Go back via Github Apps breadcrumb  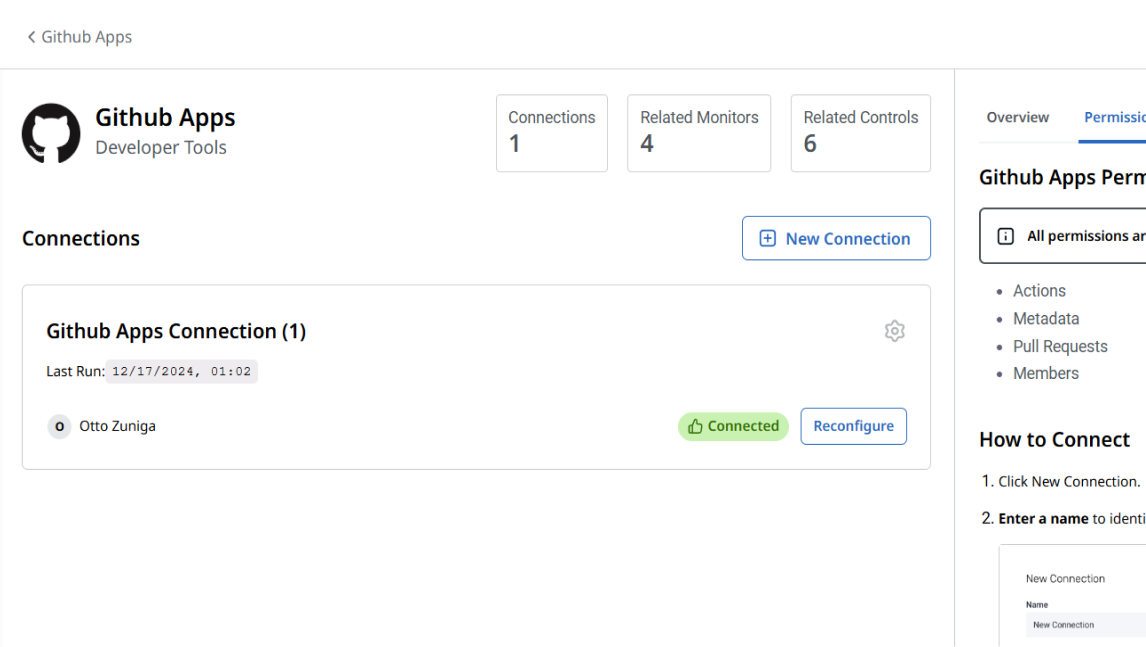(x=79, y=37)
